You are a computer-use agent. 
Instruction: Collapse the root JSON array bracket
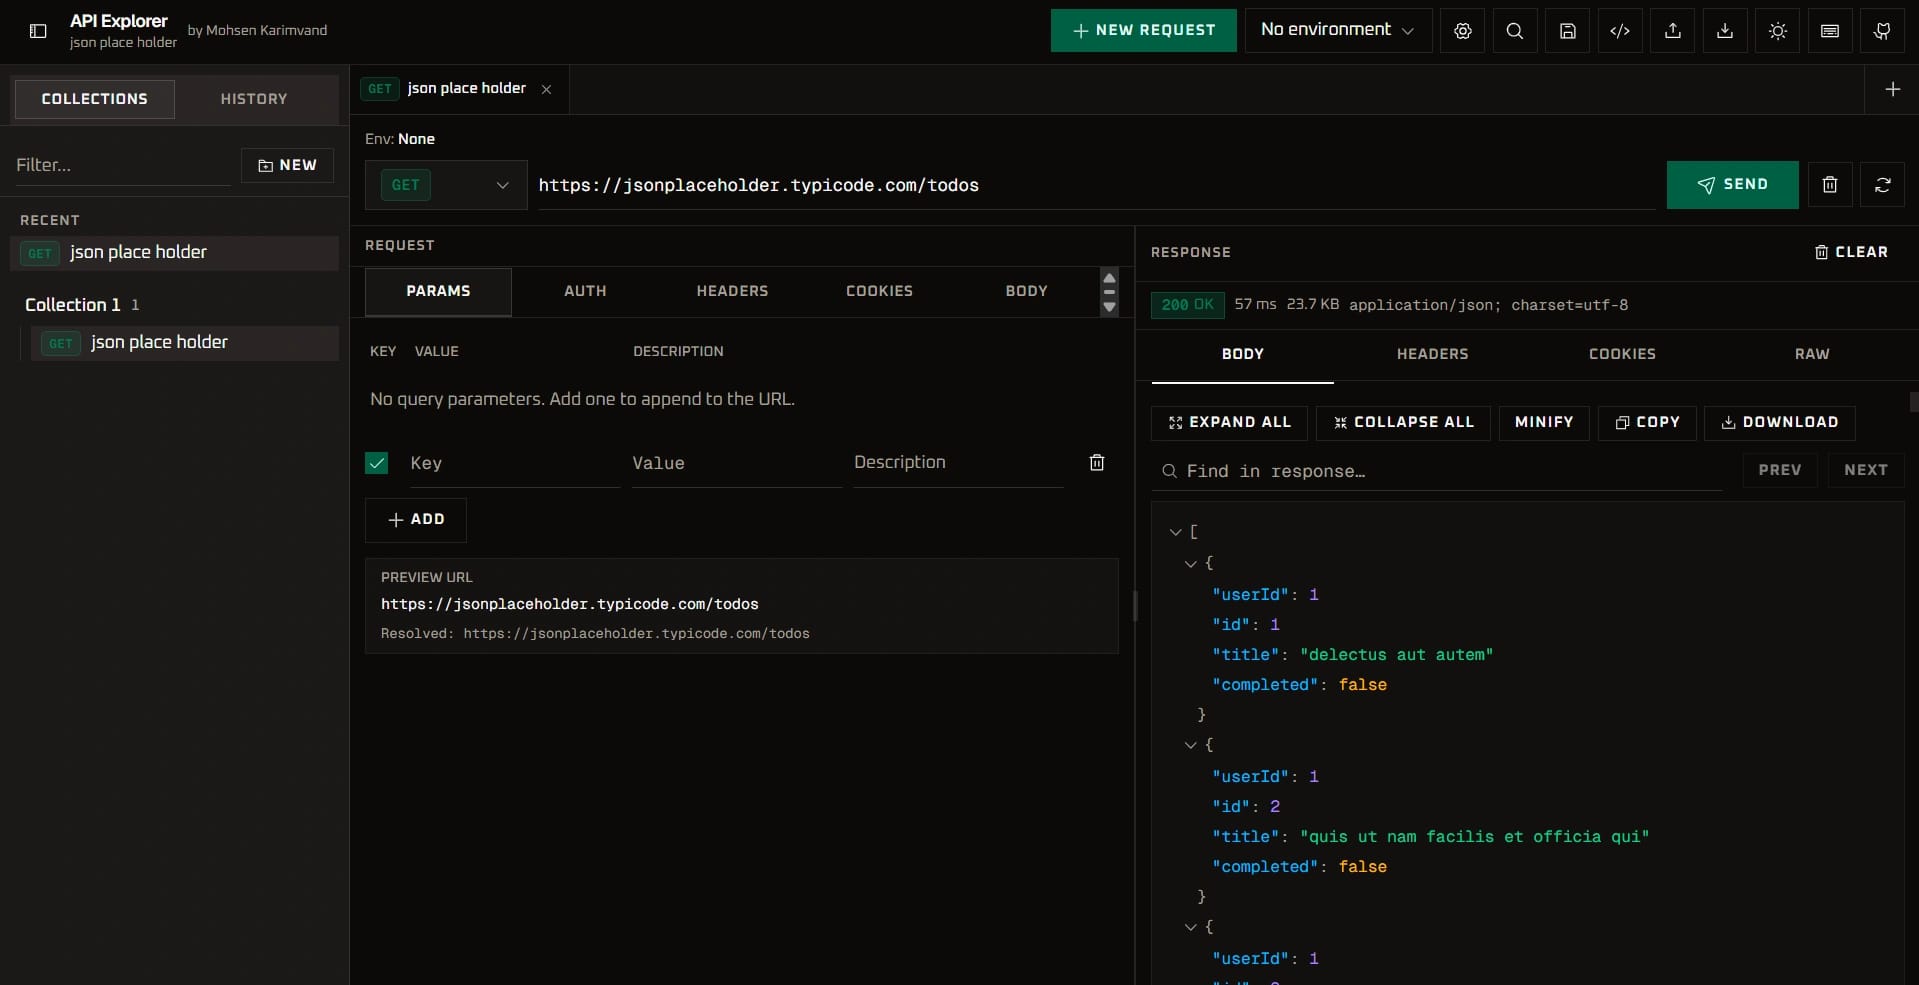1175,532
